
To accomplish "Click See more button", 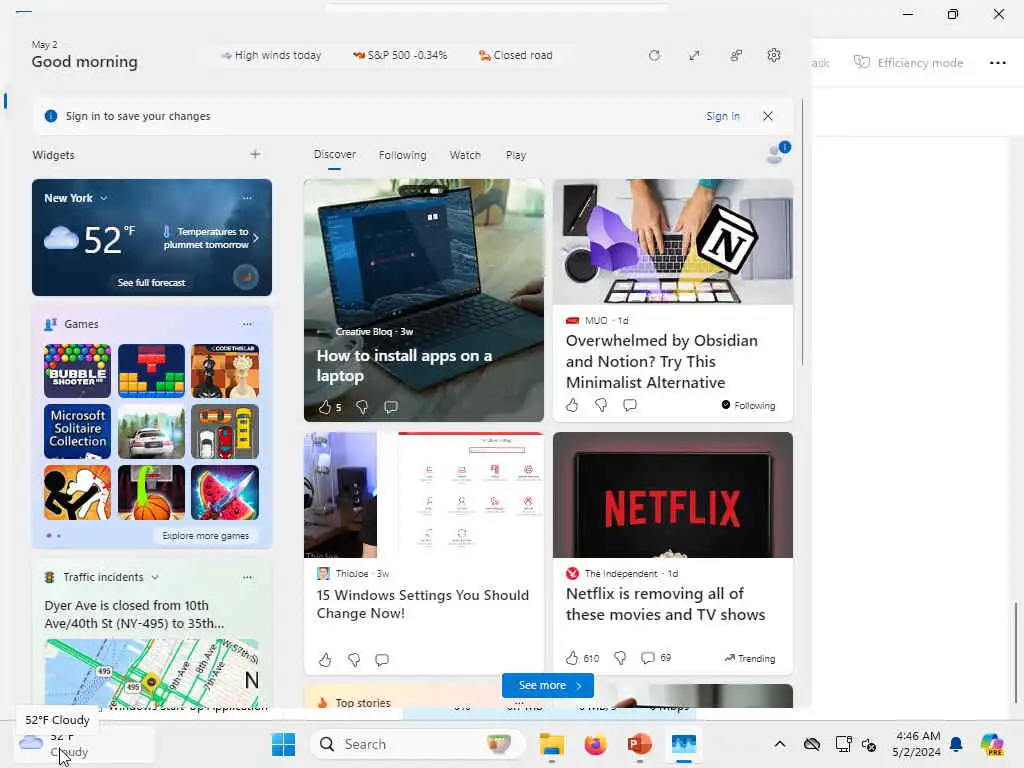I will pyautogui.click(x=548, y=685).
